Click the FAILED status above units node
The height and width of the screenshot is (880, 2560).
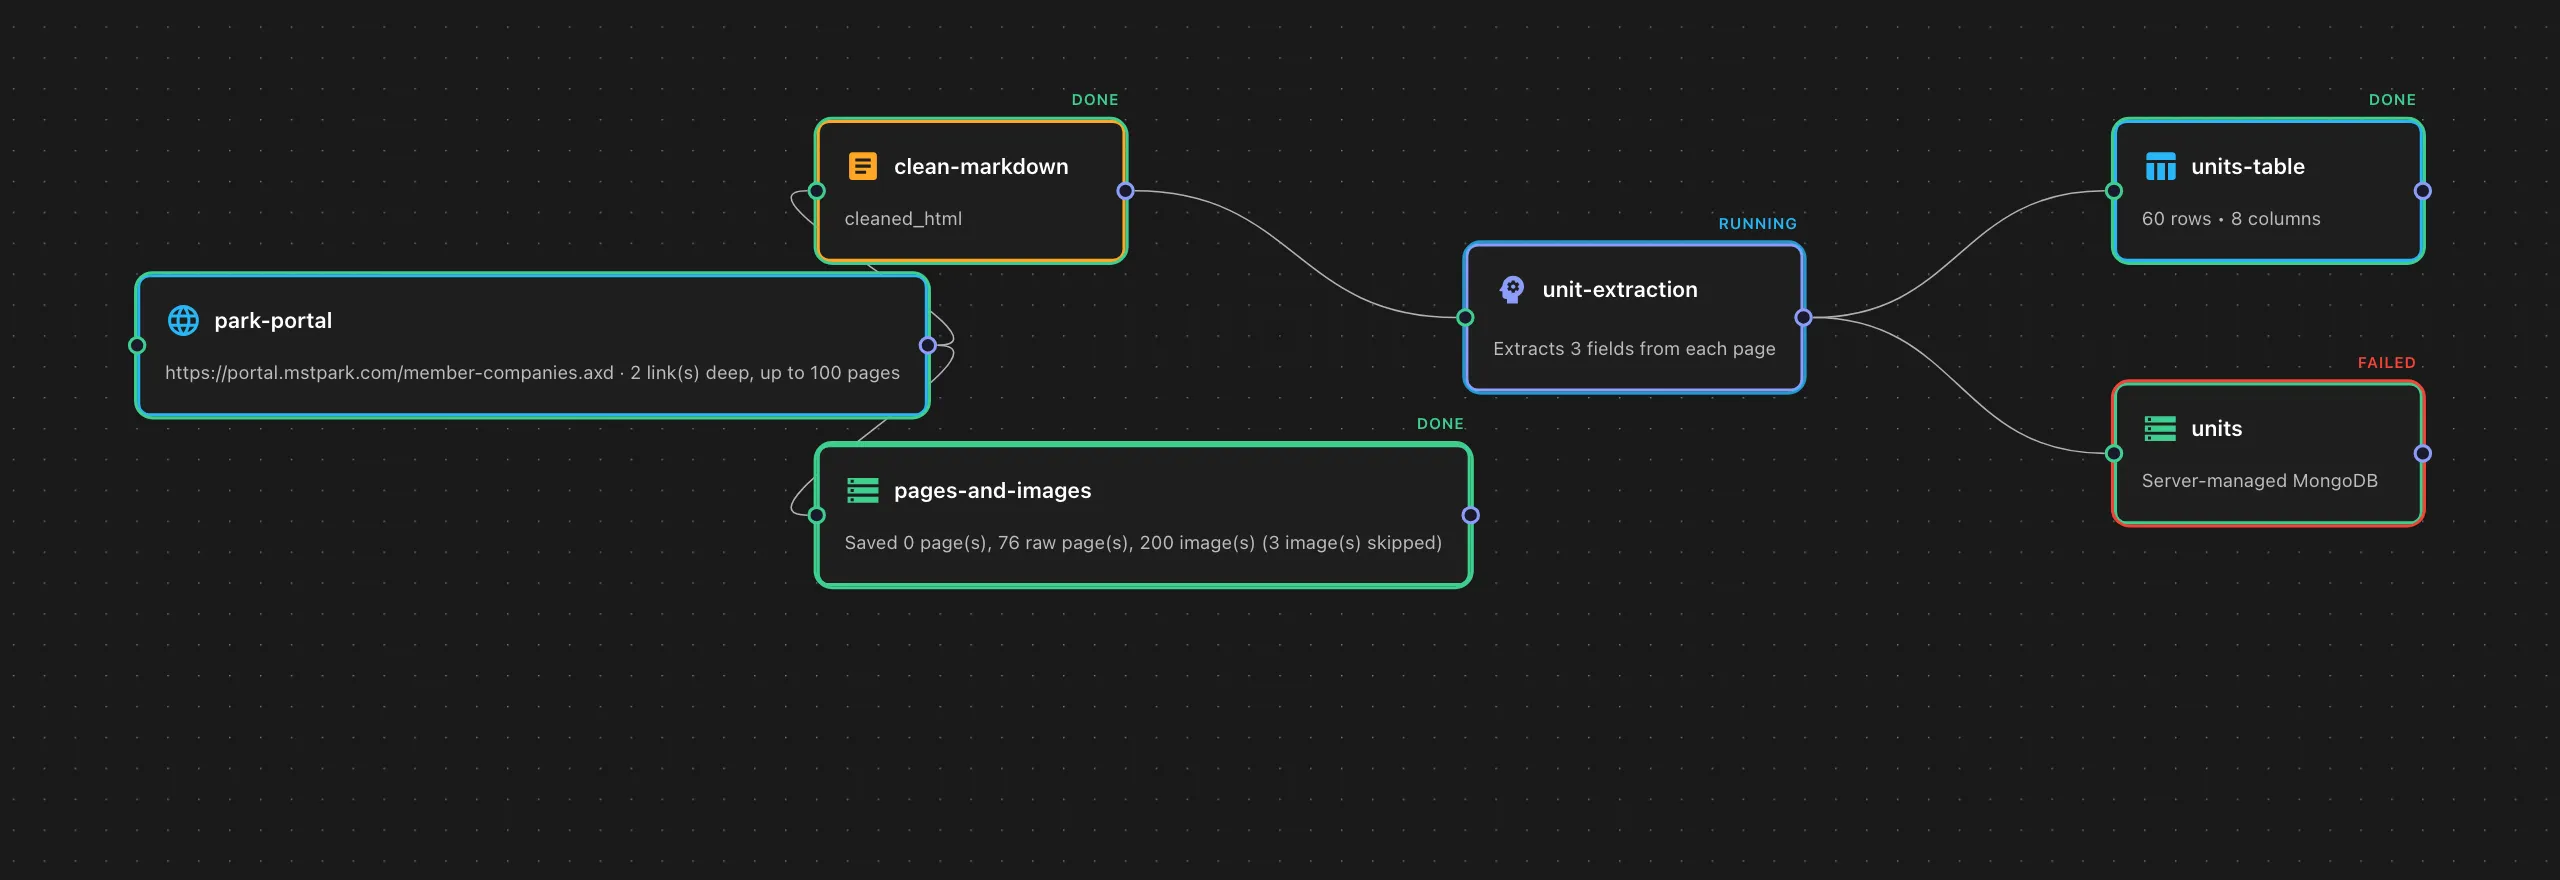(x=2386, y=363)
